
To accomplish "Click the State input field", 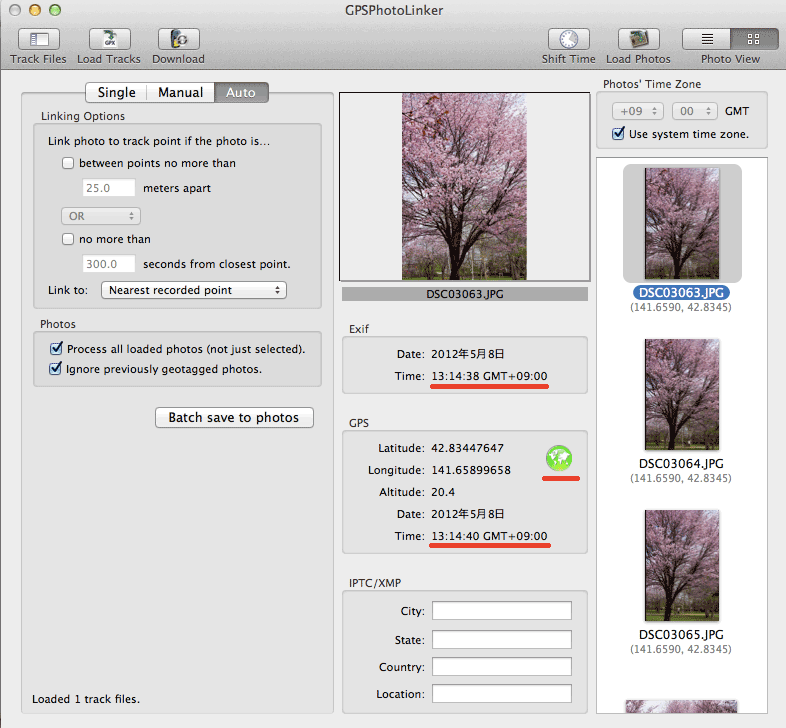I will click(502, 640).
